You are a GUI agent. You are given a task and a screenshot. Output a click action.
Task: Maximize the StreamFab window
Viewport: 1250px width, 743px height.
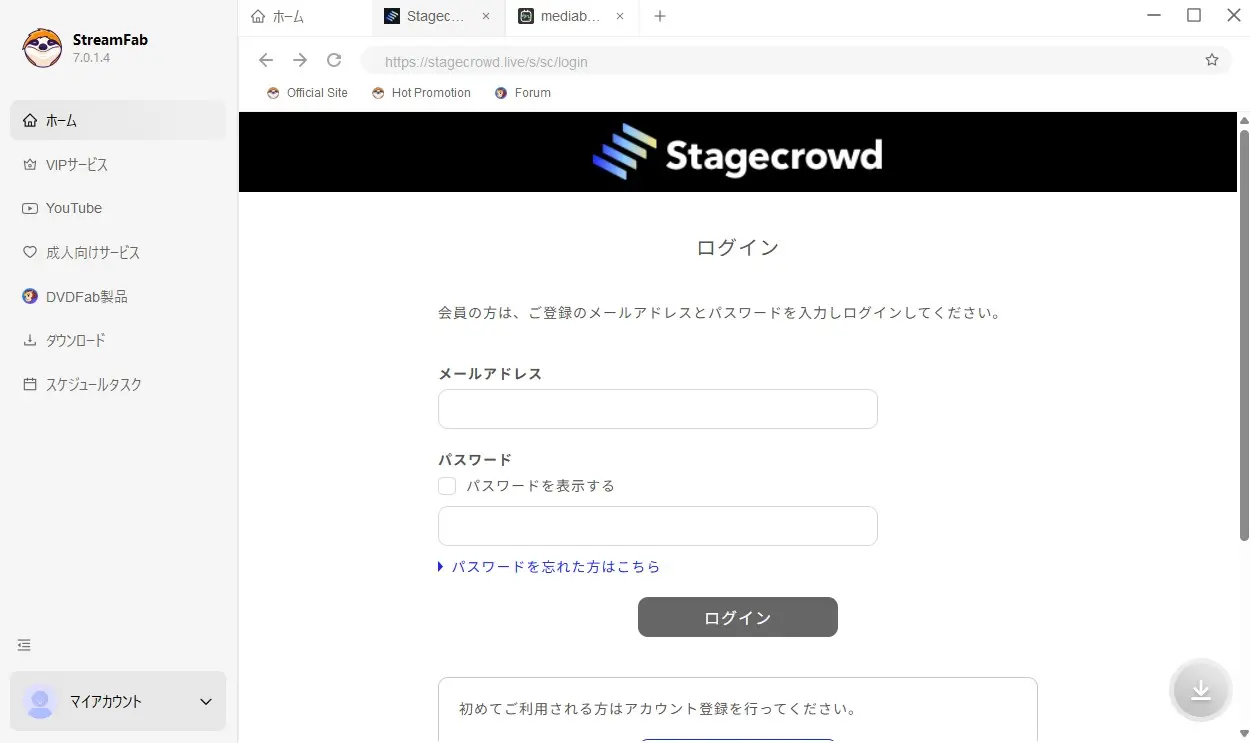tap(1194, 15)
